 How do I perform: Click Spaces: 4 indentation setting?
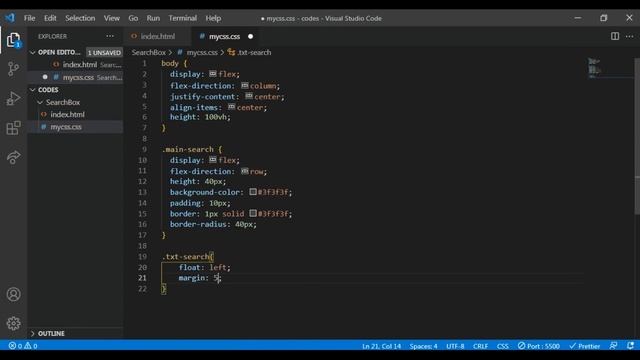coord(423,346)
